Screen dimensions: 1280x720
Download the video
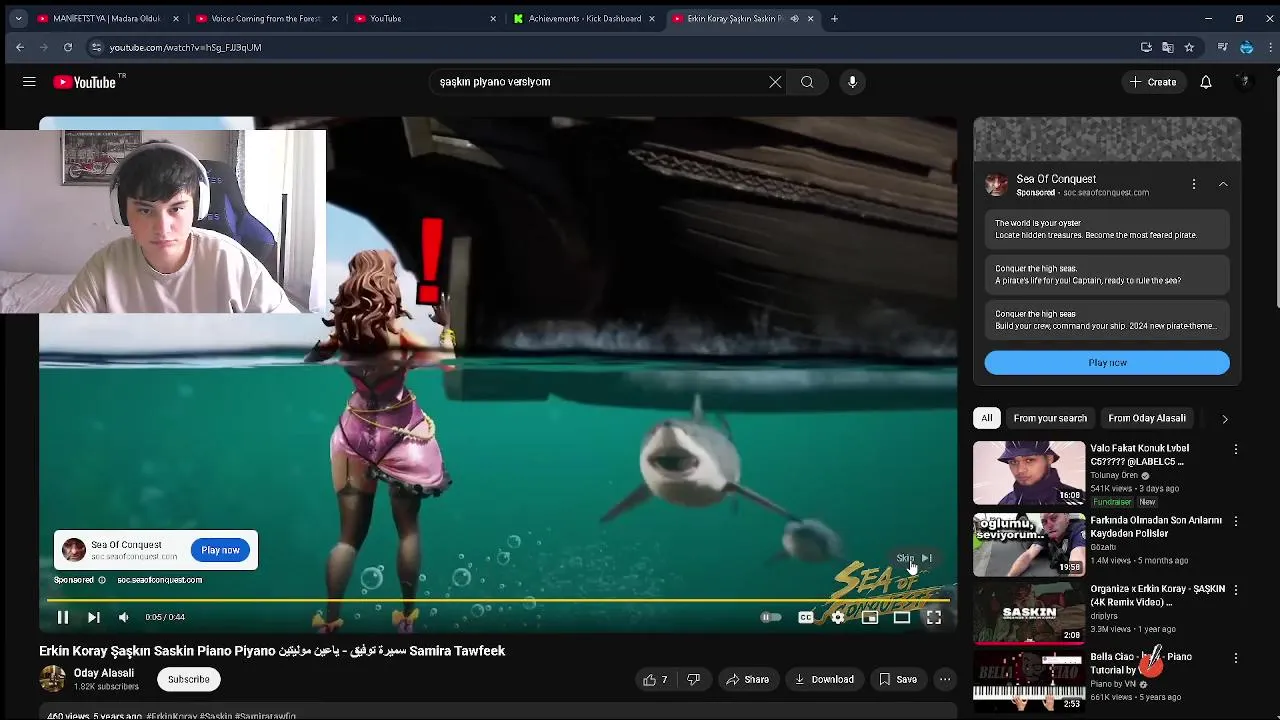click(824, 680)
